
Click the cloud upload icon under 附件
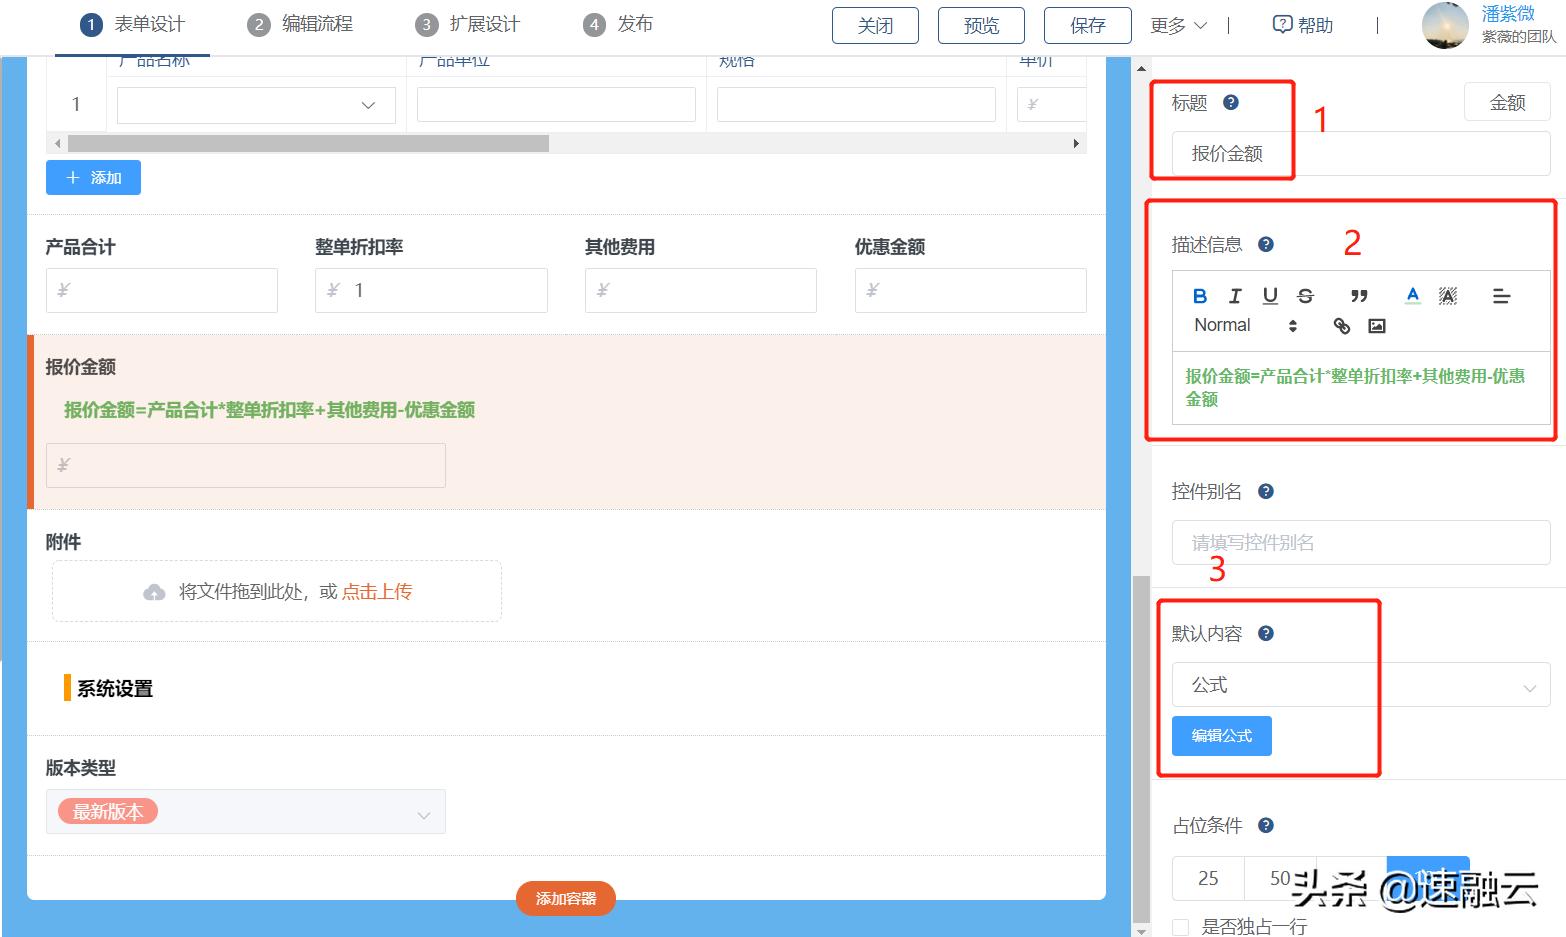pyautogui.click(x=154, y=591)
